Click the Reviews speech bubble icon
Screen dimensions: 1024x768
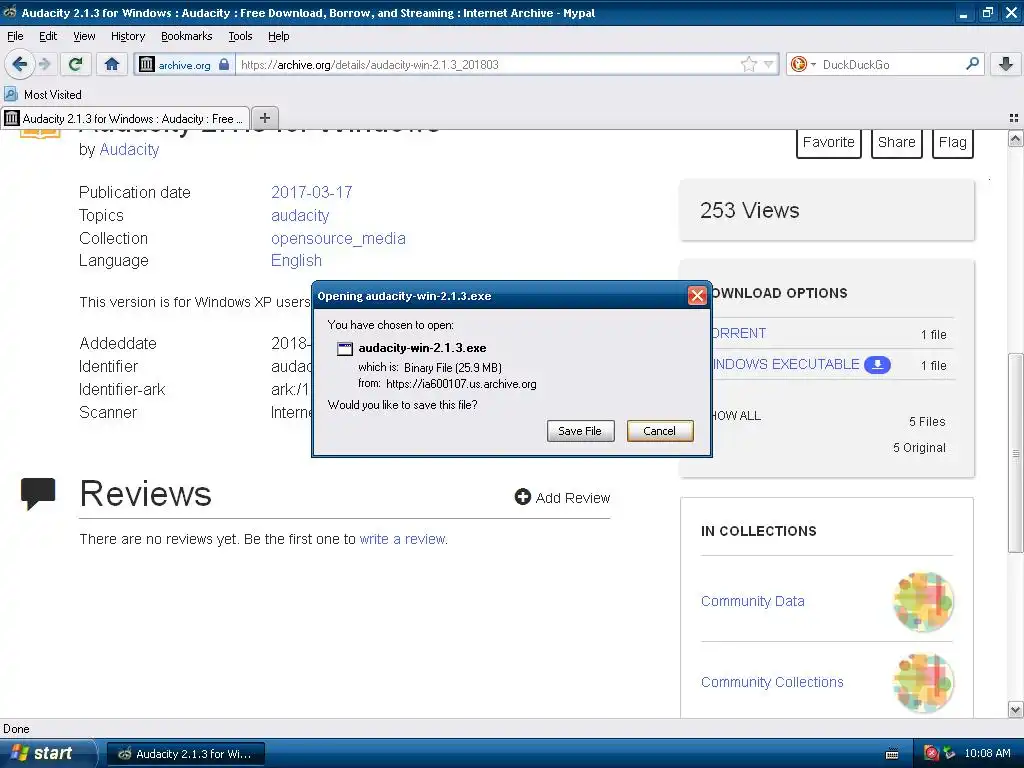pyautogui.click(x=38, y=493)
